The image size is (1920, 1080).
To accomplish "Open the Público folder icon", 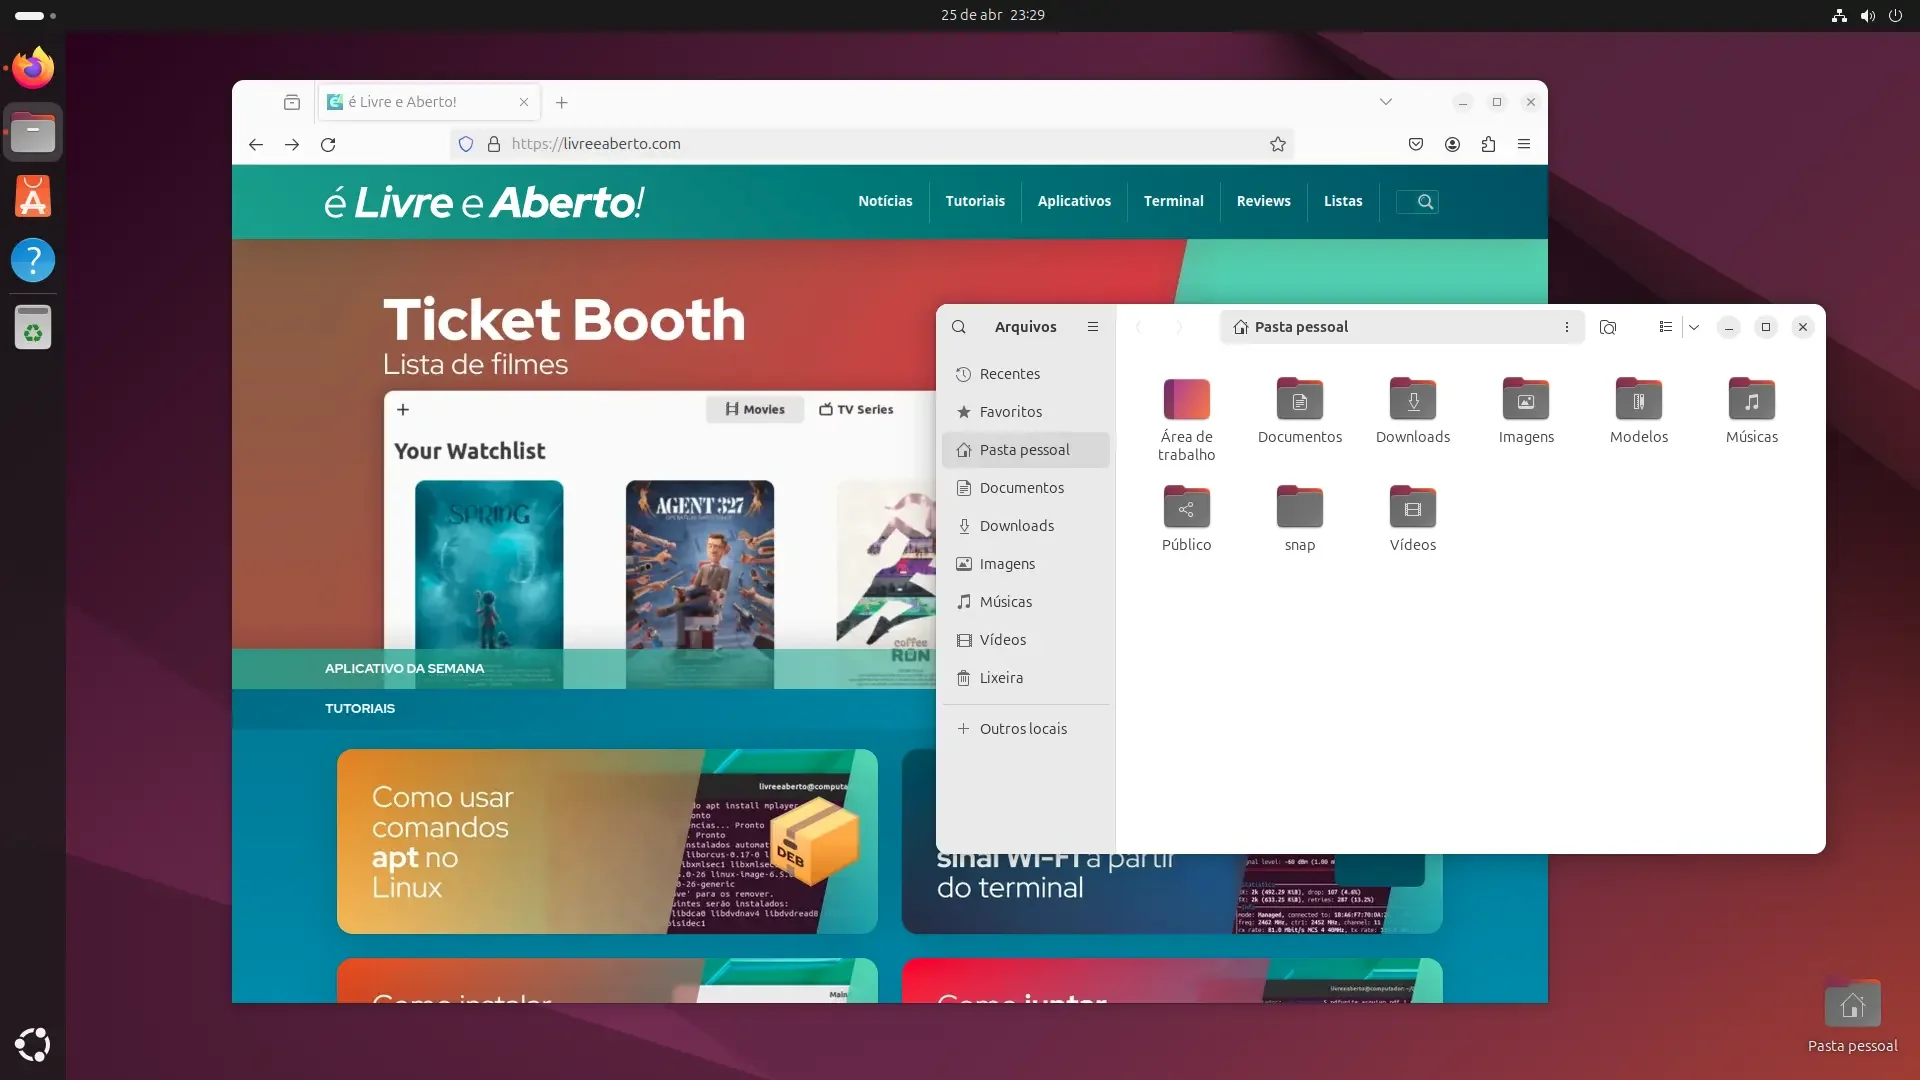I will click(x=1187, y=518).
